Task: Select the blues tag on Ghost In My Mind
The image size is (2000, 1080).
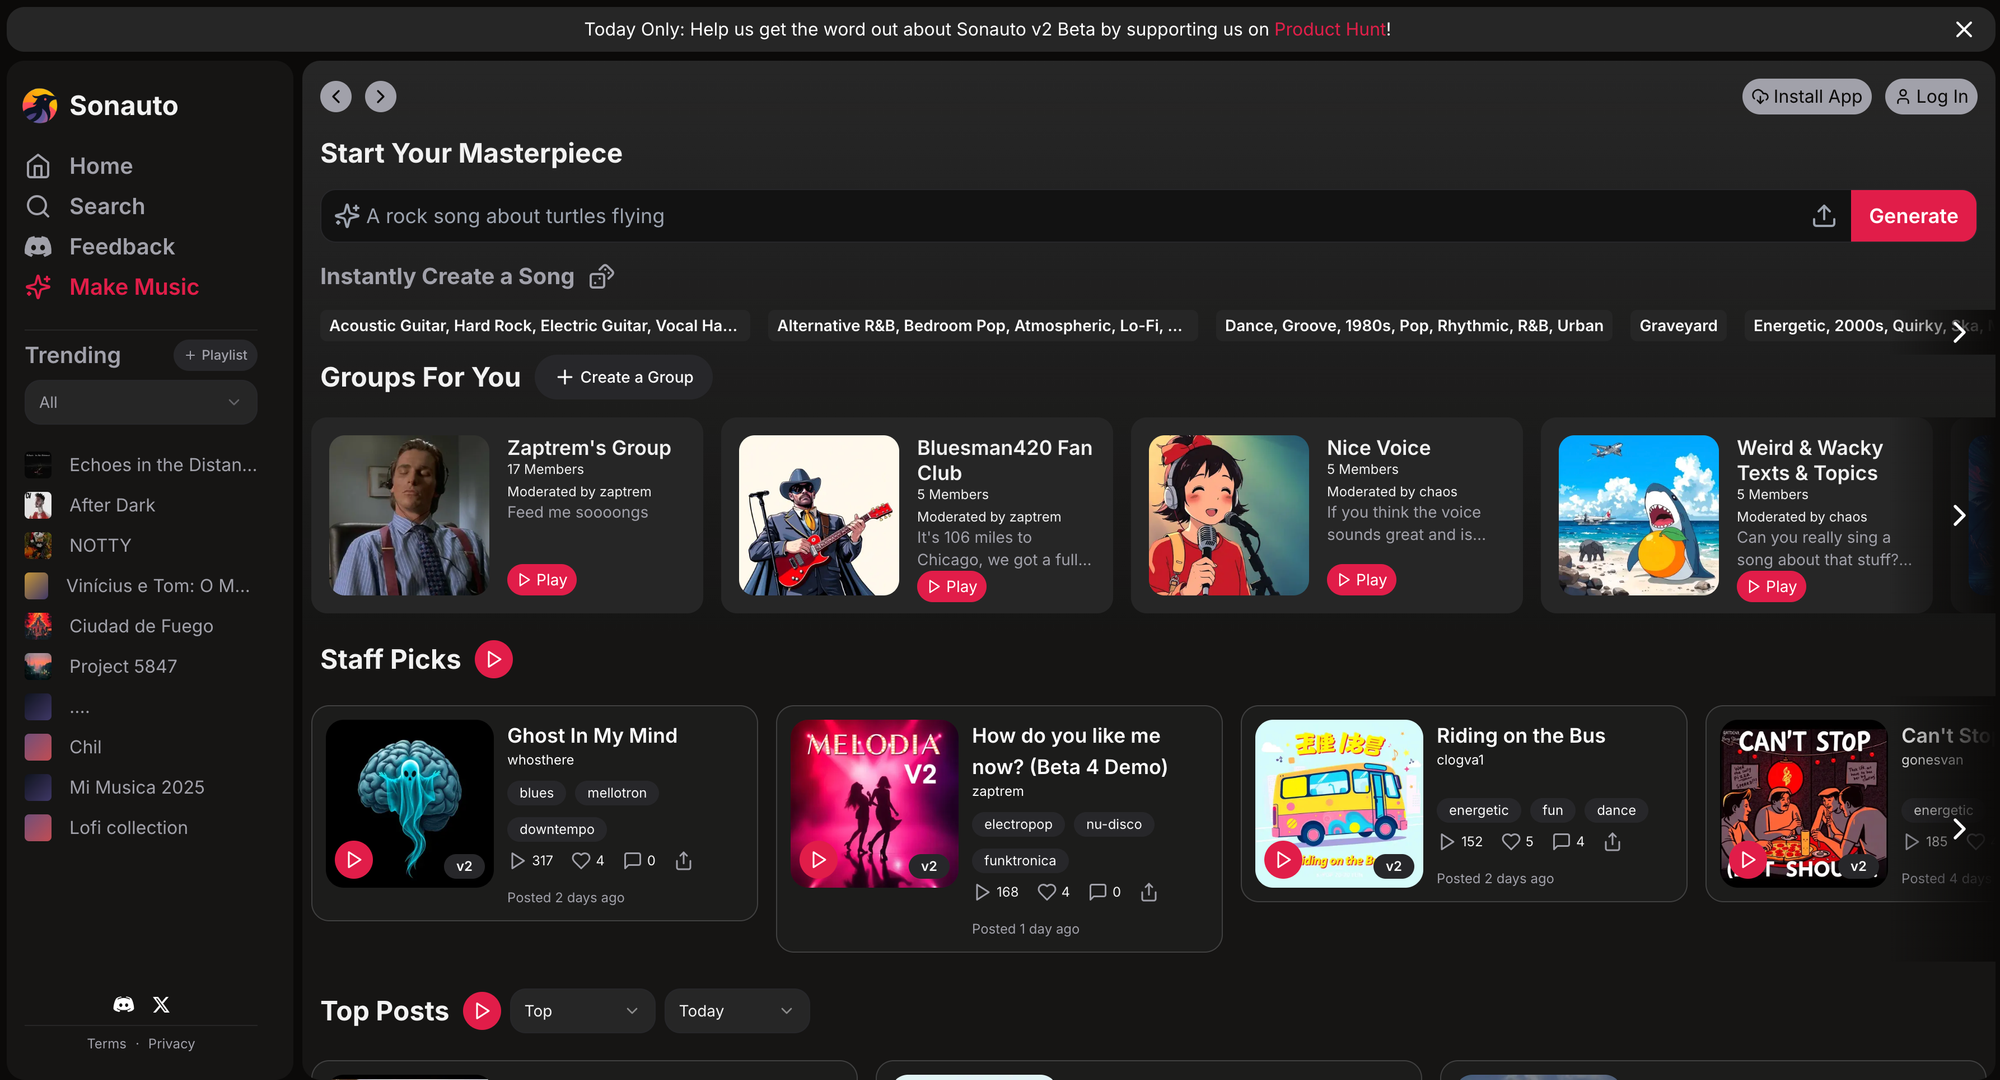Action: click(x=536, y=793)
